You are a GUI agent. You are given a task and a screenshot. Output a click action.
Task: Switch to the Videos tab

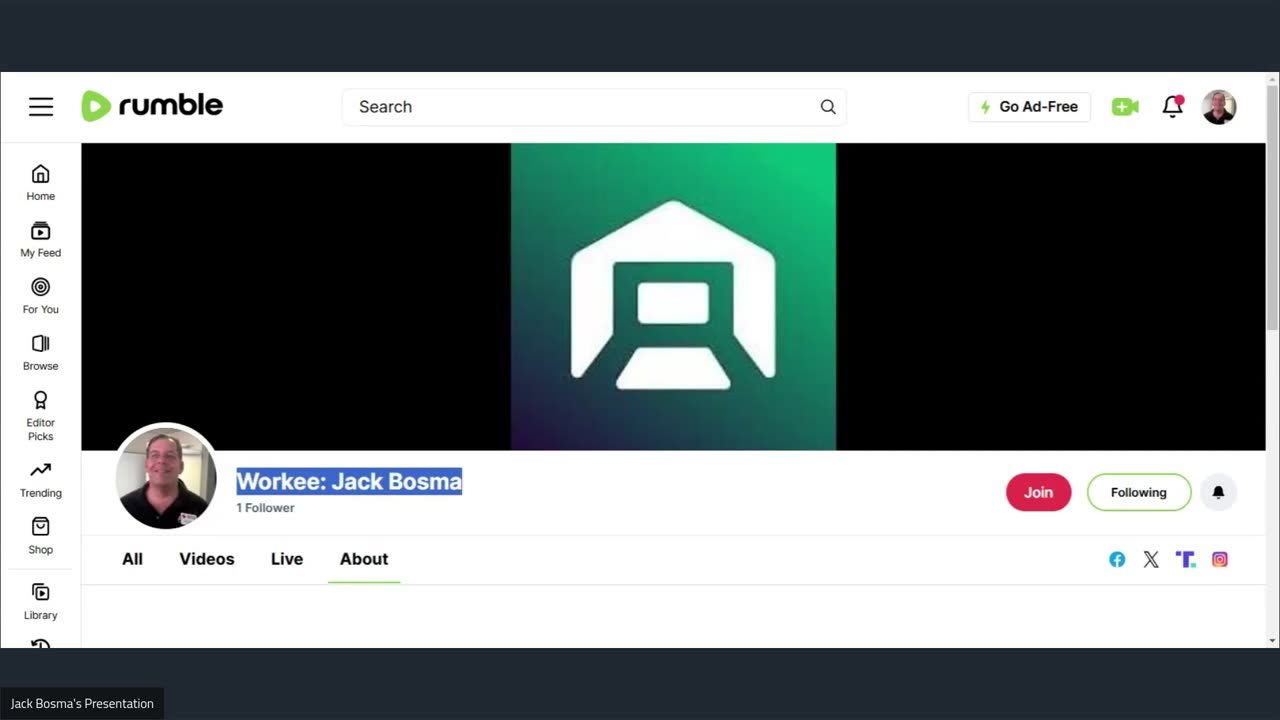(207, 559)
